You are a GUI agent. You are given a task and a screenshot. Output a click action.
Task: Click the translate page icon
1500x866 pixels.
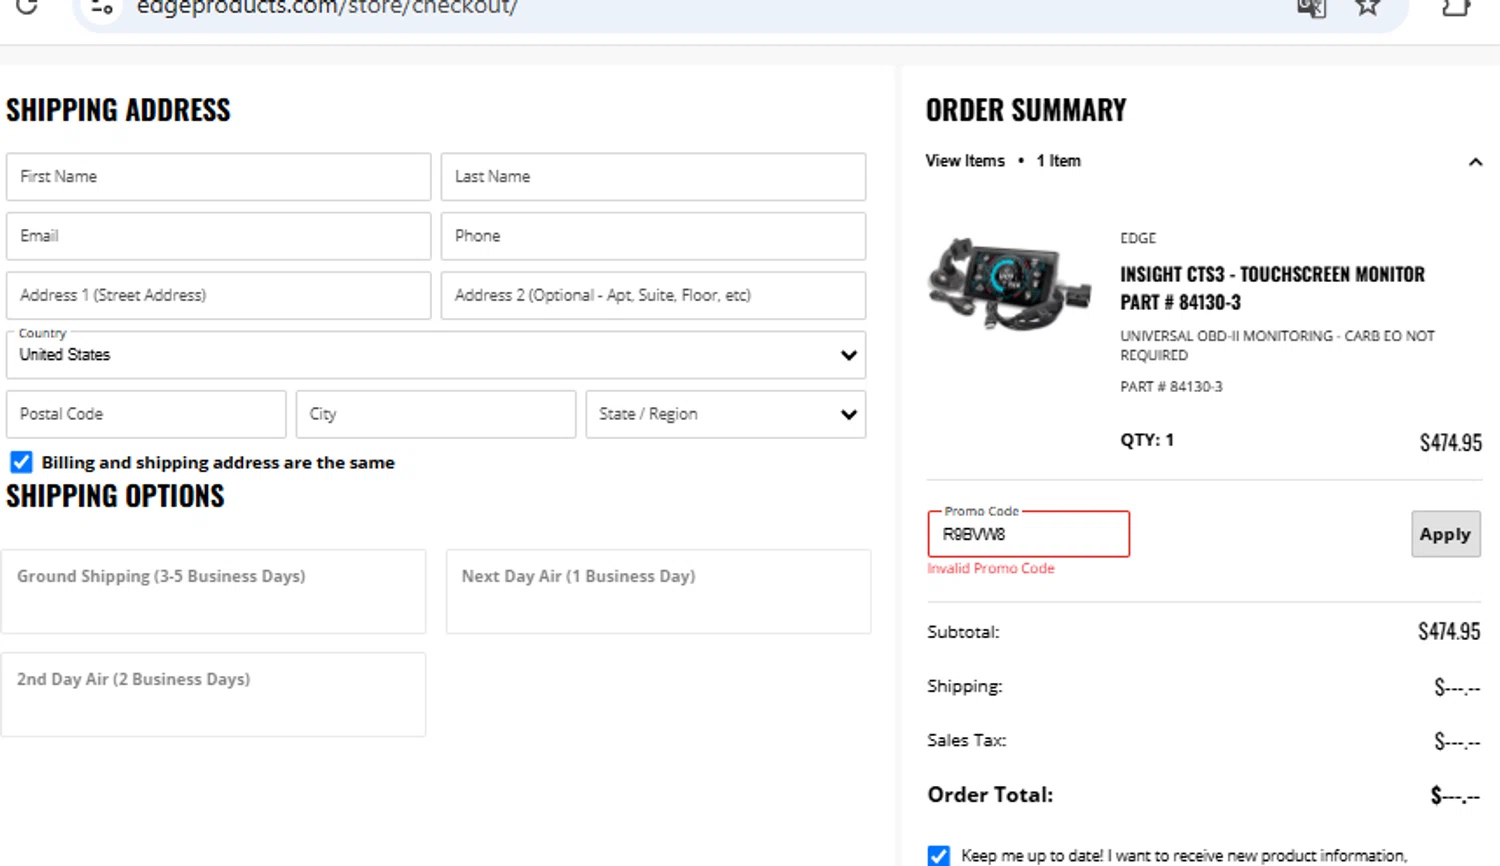tap(1311, 8)
